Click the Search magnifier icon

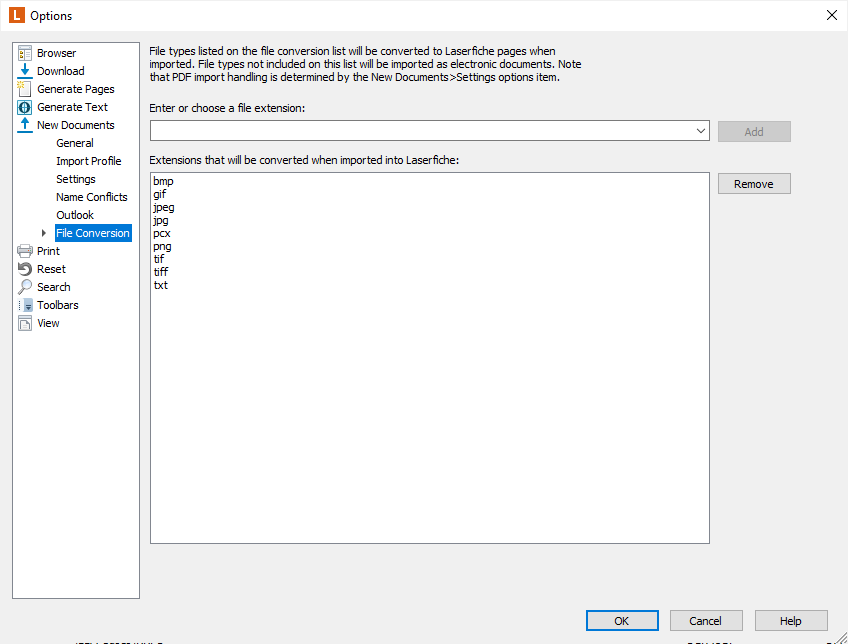pos(25,287)
